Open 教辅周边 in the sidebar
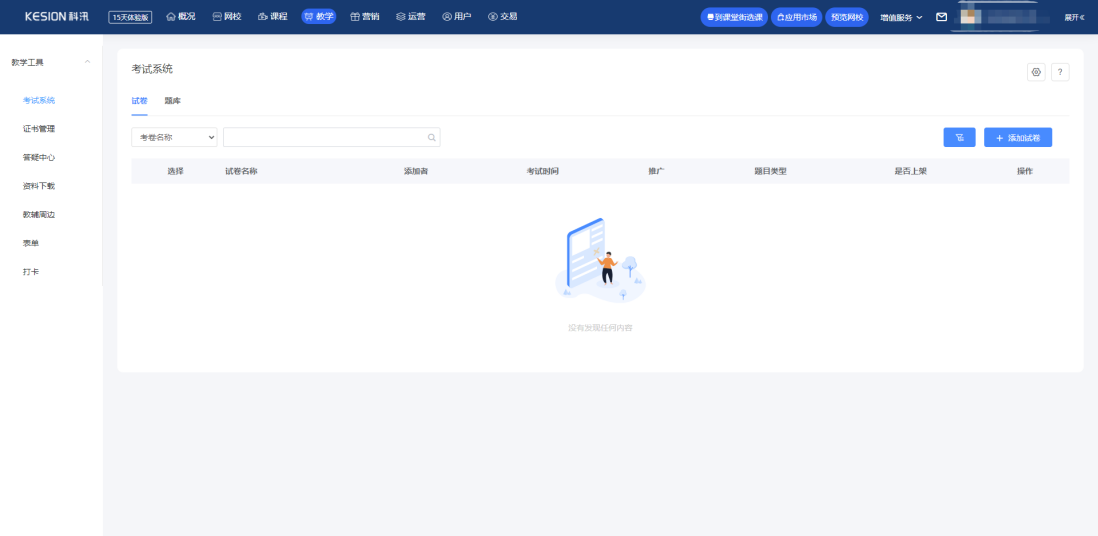Image resolution: width=1098 pixels, height=536 pixels. point(39,214)
